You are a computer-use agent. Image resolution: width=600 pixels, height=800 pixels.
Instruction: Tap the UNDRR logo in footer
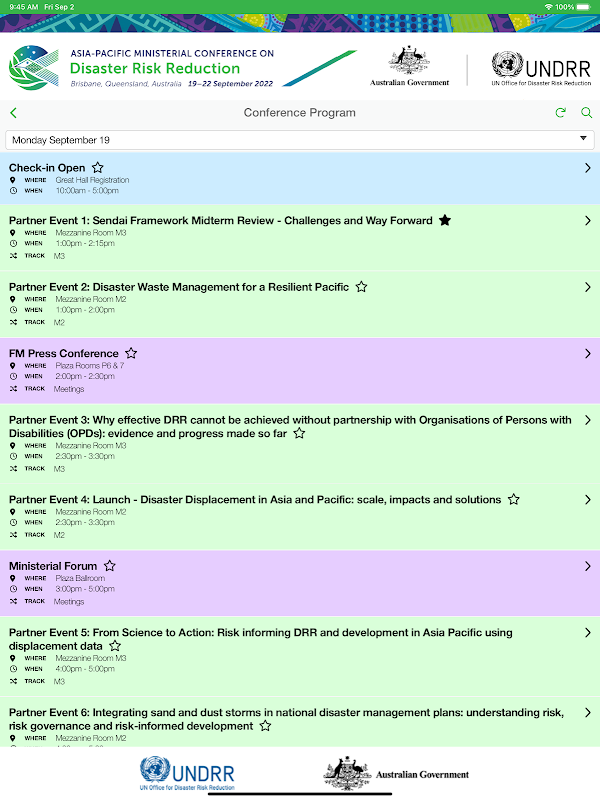click(187, 773)
